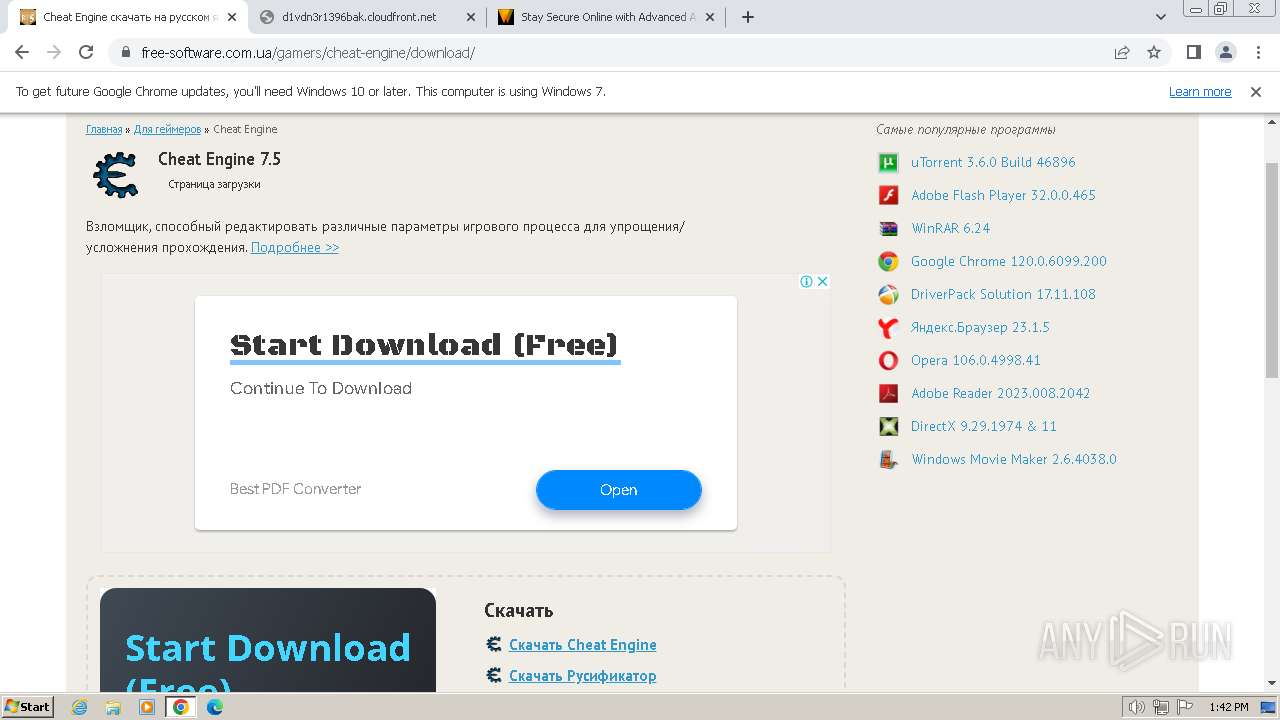The height and width of the screenshot is (720, 1280).
Task: Click the DirectX icon in sidebar list
Action: click(888, 426)
